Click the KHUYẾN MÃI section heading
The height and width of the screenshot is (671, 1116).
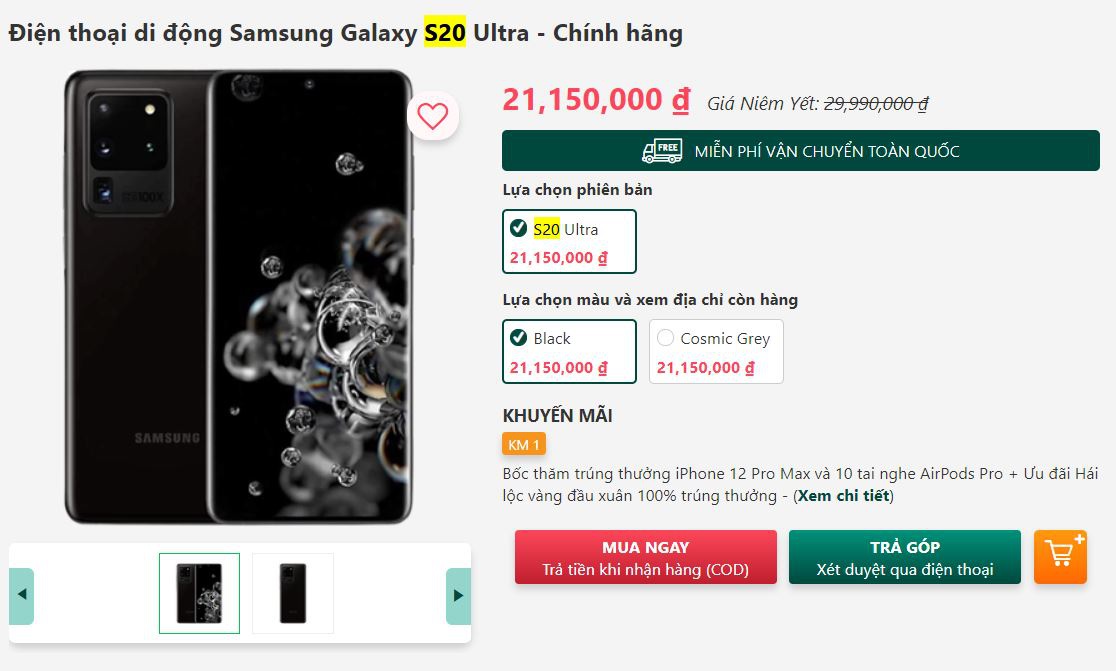pyautogui.click(x=559, y=416)
